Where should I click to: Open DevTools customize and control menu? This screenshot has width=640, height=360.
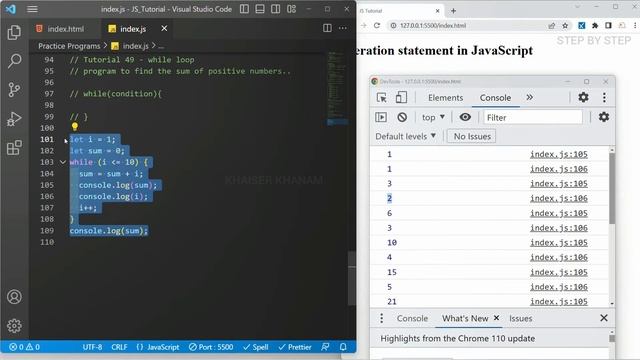(x=604, y=97)
